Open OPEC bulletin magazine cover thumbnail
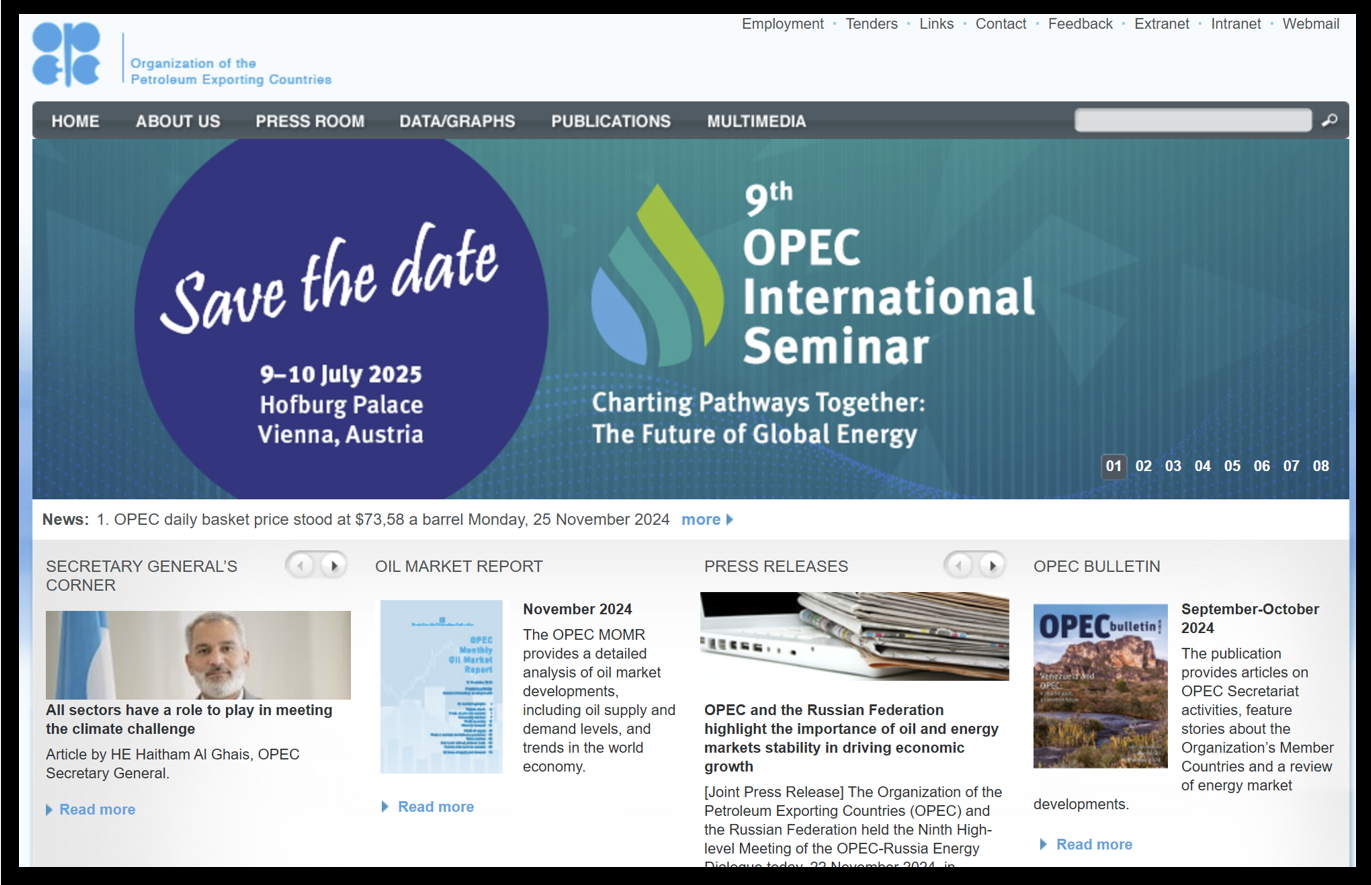This screenshot has width=1371, height=885. (x=1100, y=685)
